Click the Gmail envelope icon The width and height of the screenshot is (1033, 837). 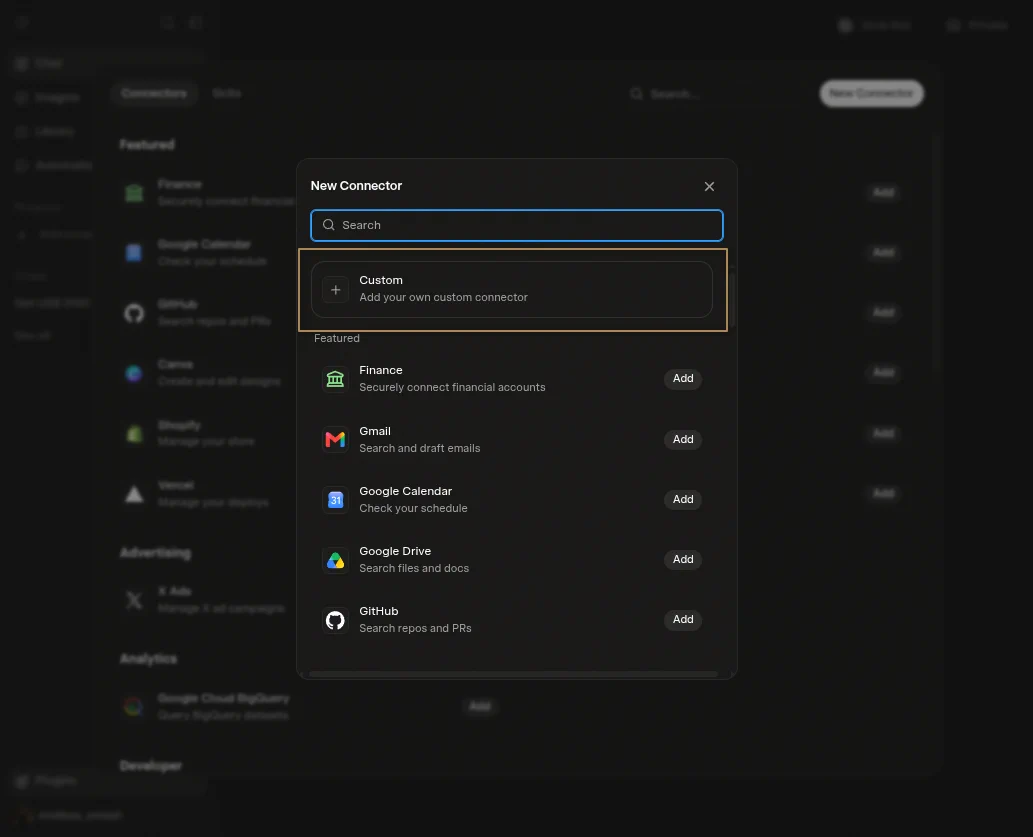335,440
